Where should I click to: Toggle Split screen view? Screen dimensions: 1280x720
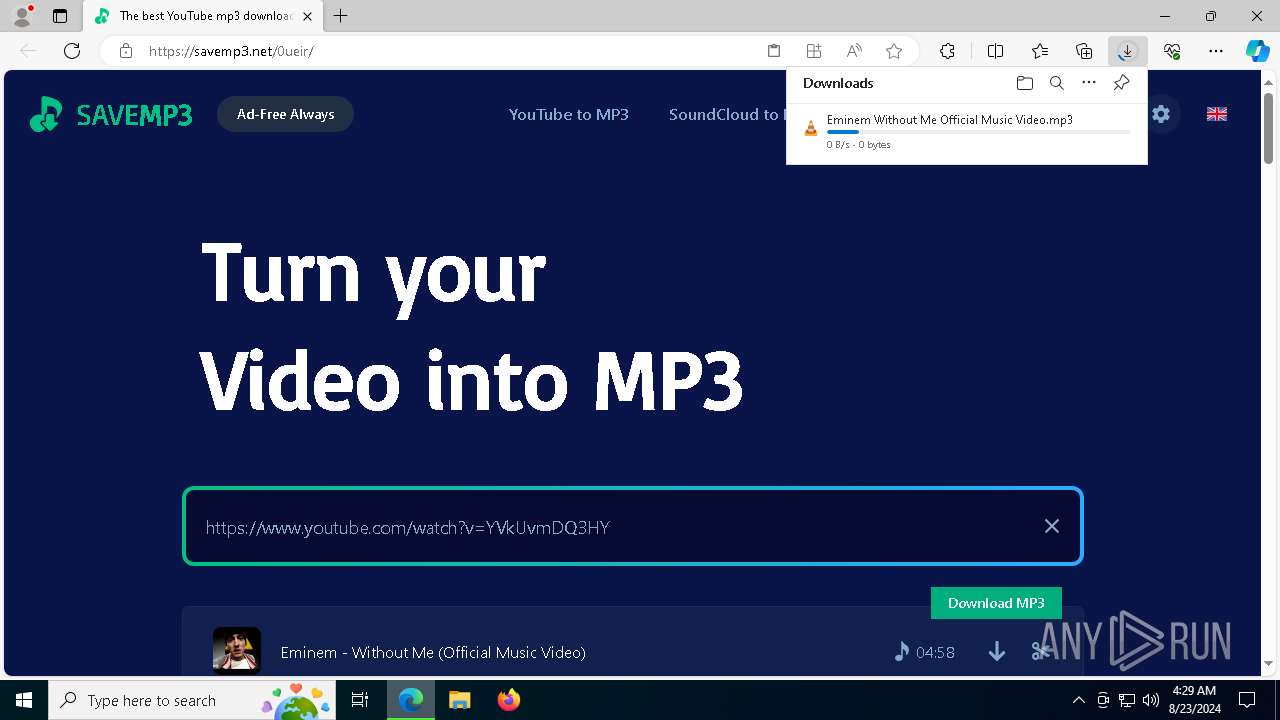[x=995, y=51]
